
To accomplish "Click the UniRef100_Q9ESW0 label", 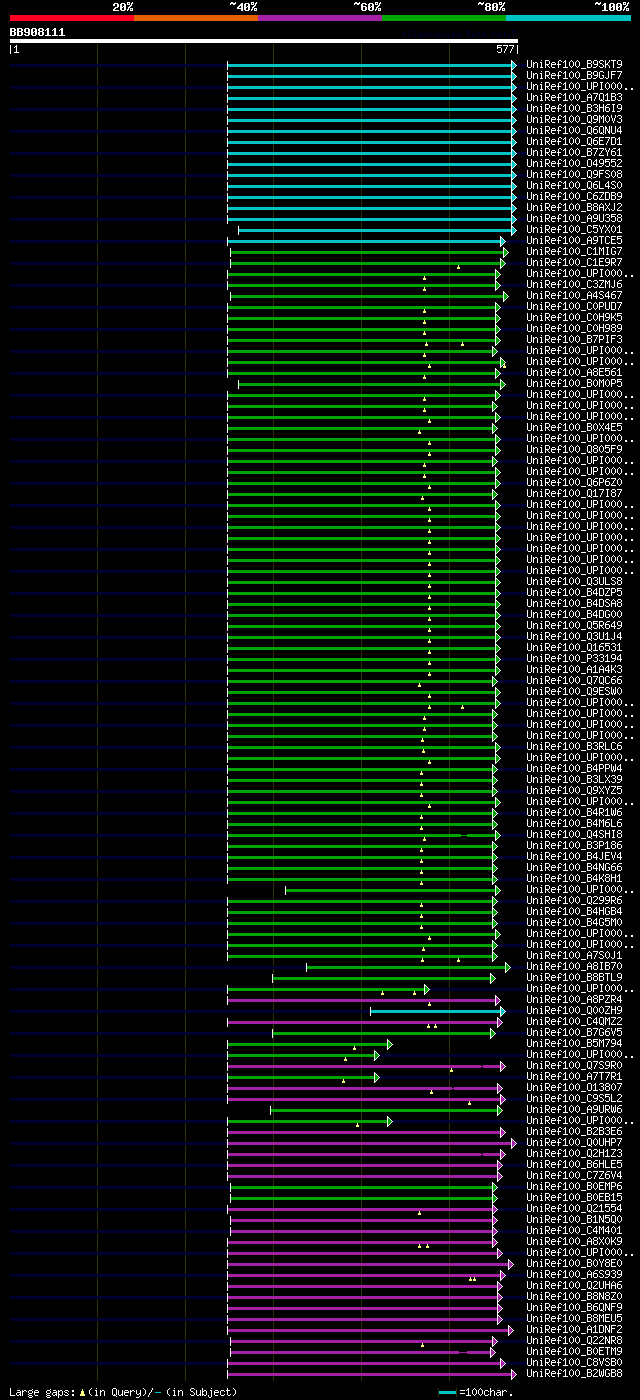I will point(574,691).
